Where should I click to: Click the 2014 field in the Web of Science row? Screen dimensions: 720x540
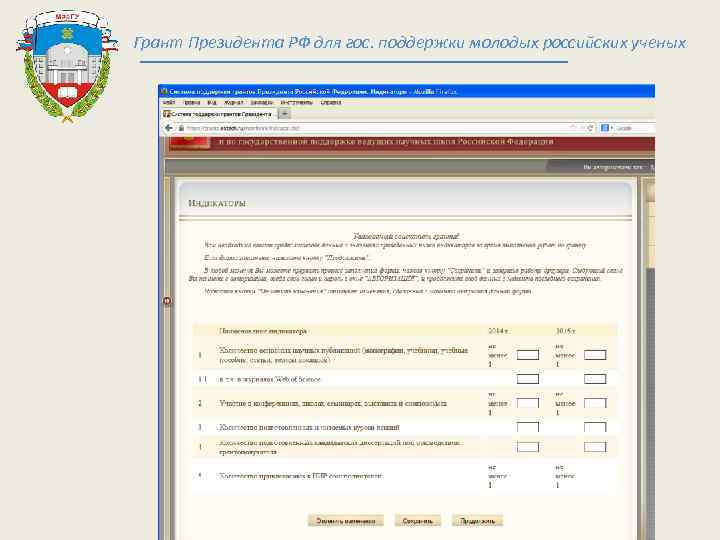(x=528, y=379)
